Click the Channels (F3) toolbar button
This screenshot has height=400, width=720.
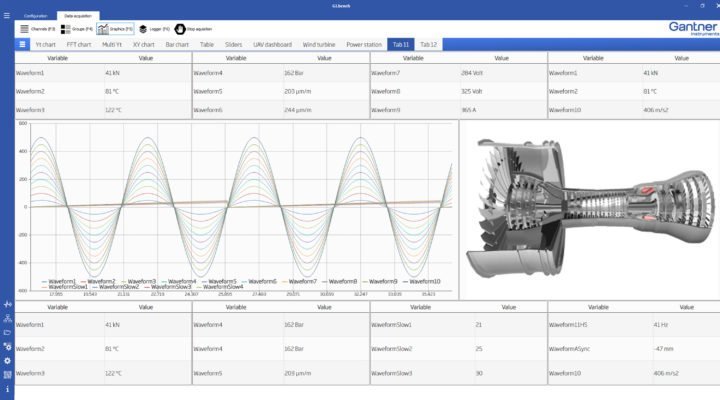pyautogui.click(x=39, y=29)
